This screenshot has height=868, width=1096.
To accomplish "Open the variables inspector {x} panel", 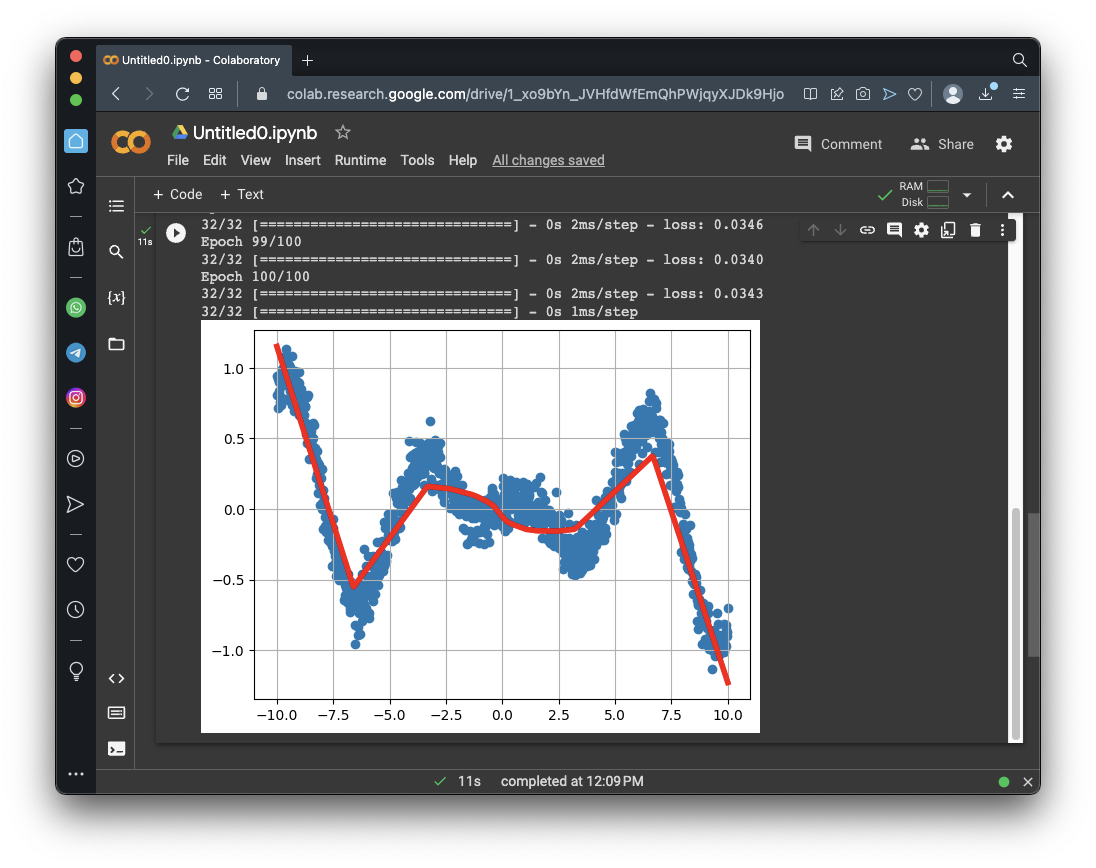I will (x=116, y=298).
